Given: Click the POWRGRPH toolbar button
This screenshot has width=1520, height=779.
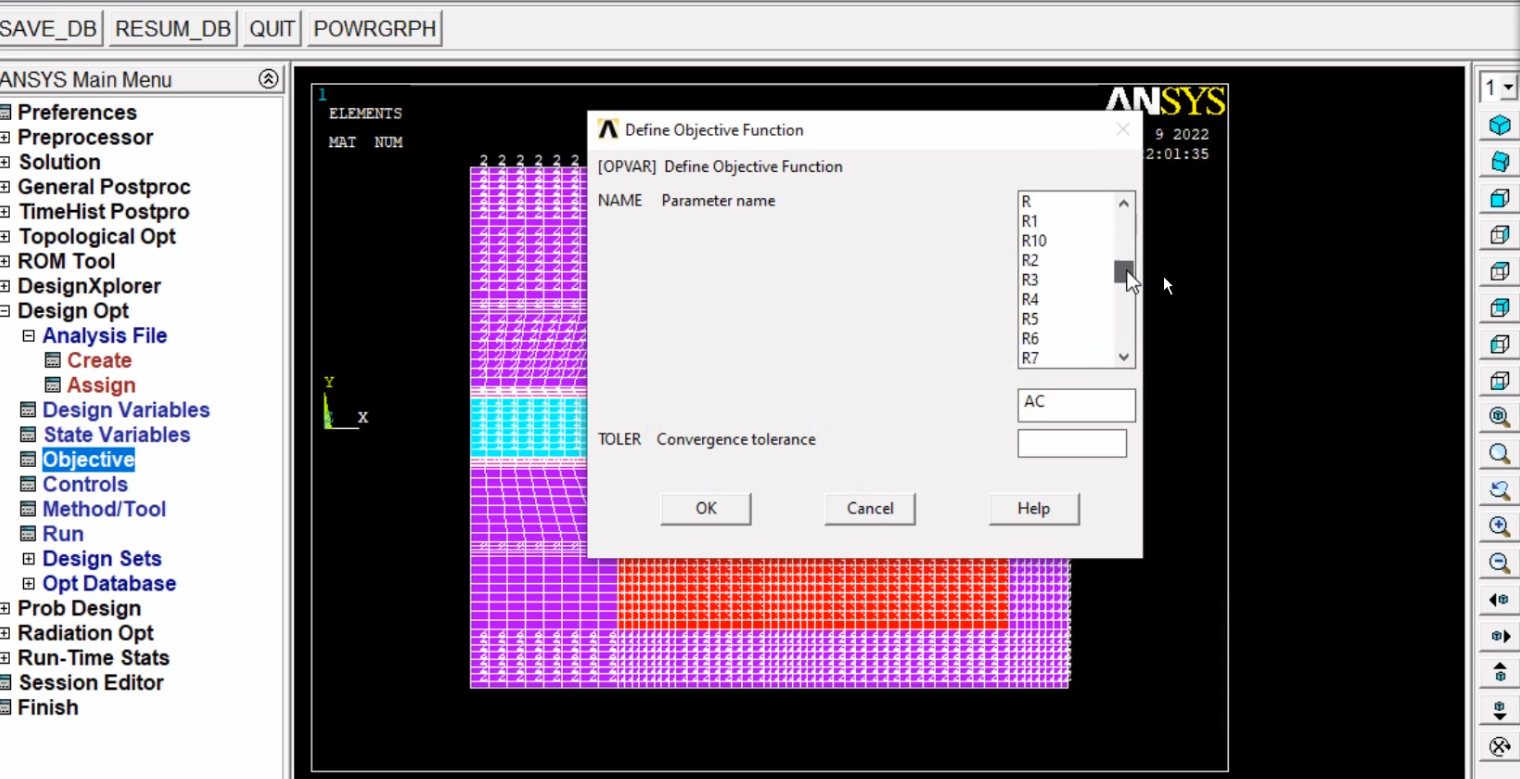Looking at the screenshot, I should click(375, 29).
